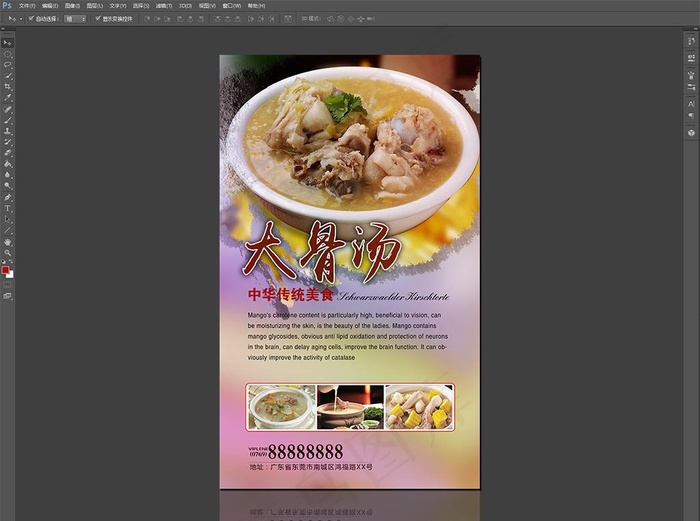Select the Blur tool

click(8, 175)
